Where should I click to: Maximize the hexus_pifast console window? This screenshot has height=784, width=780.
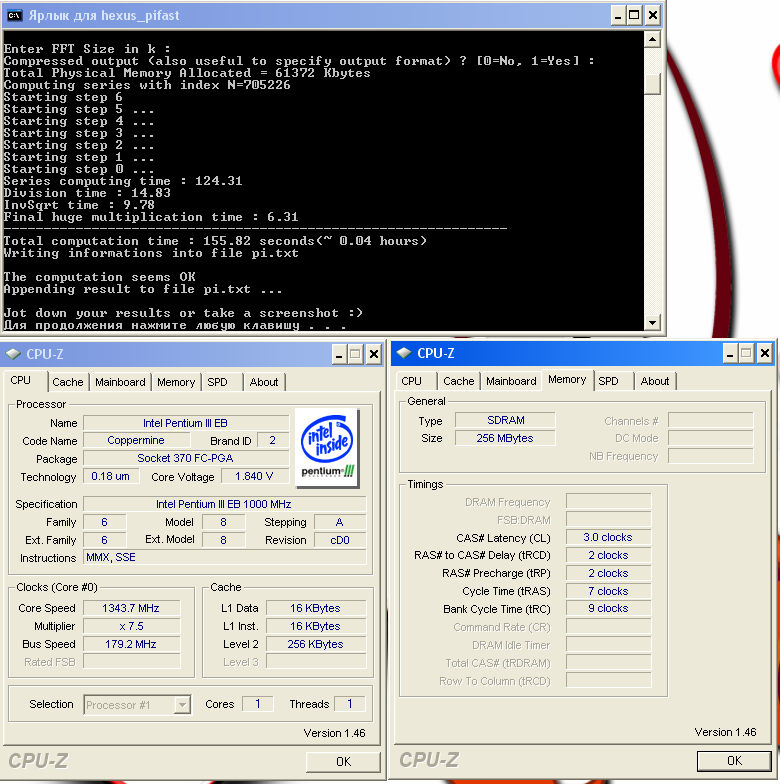(x=634, y=16)
